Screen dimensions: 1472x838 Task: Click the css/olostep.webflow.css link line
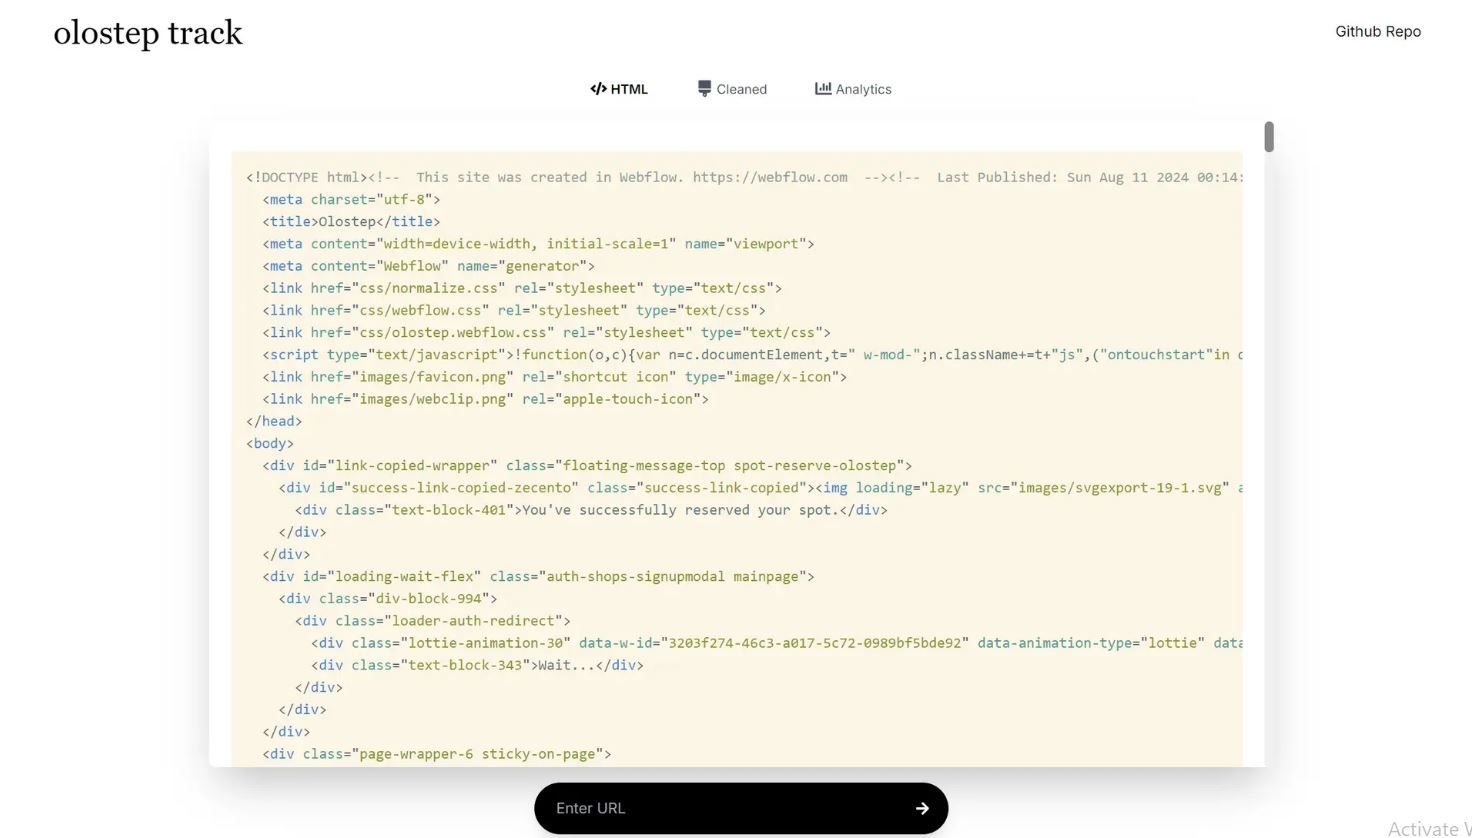[x=546, y=332]
